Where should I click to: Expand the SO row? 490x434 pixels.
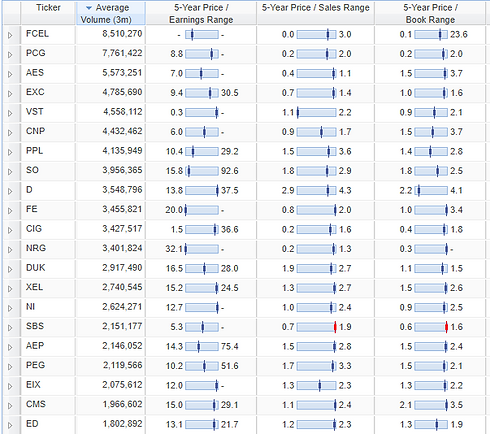click(10, 171)
